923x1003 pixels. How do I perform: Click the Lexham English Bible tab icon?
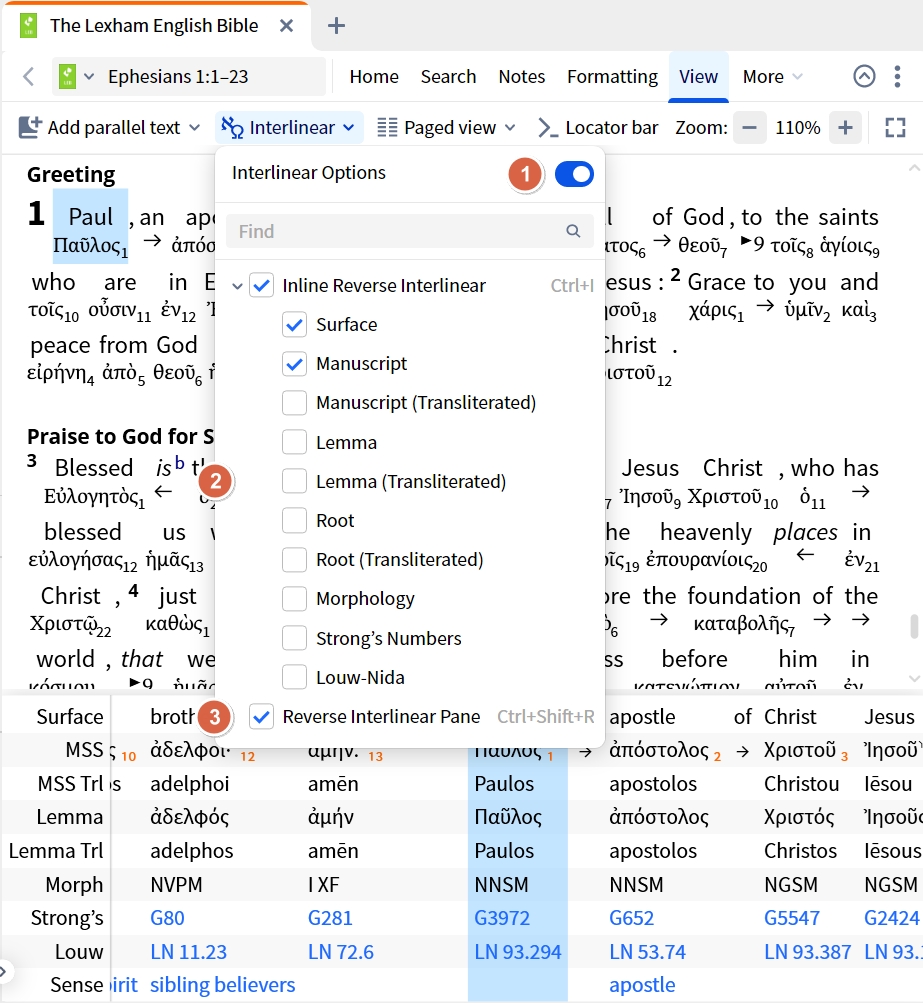point(28,26)
